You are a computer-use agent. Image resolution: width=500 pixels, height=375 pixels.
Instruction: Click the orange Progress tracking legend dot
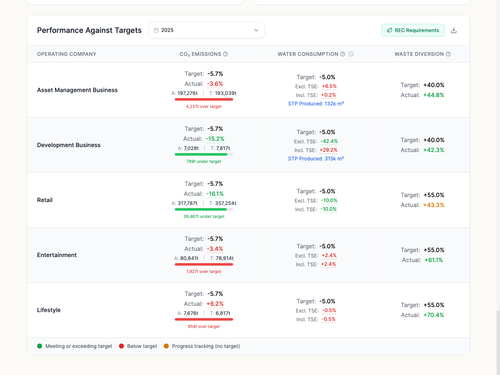(x=166, y=346)
